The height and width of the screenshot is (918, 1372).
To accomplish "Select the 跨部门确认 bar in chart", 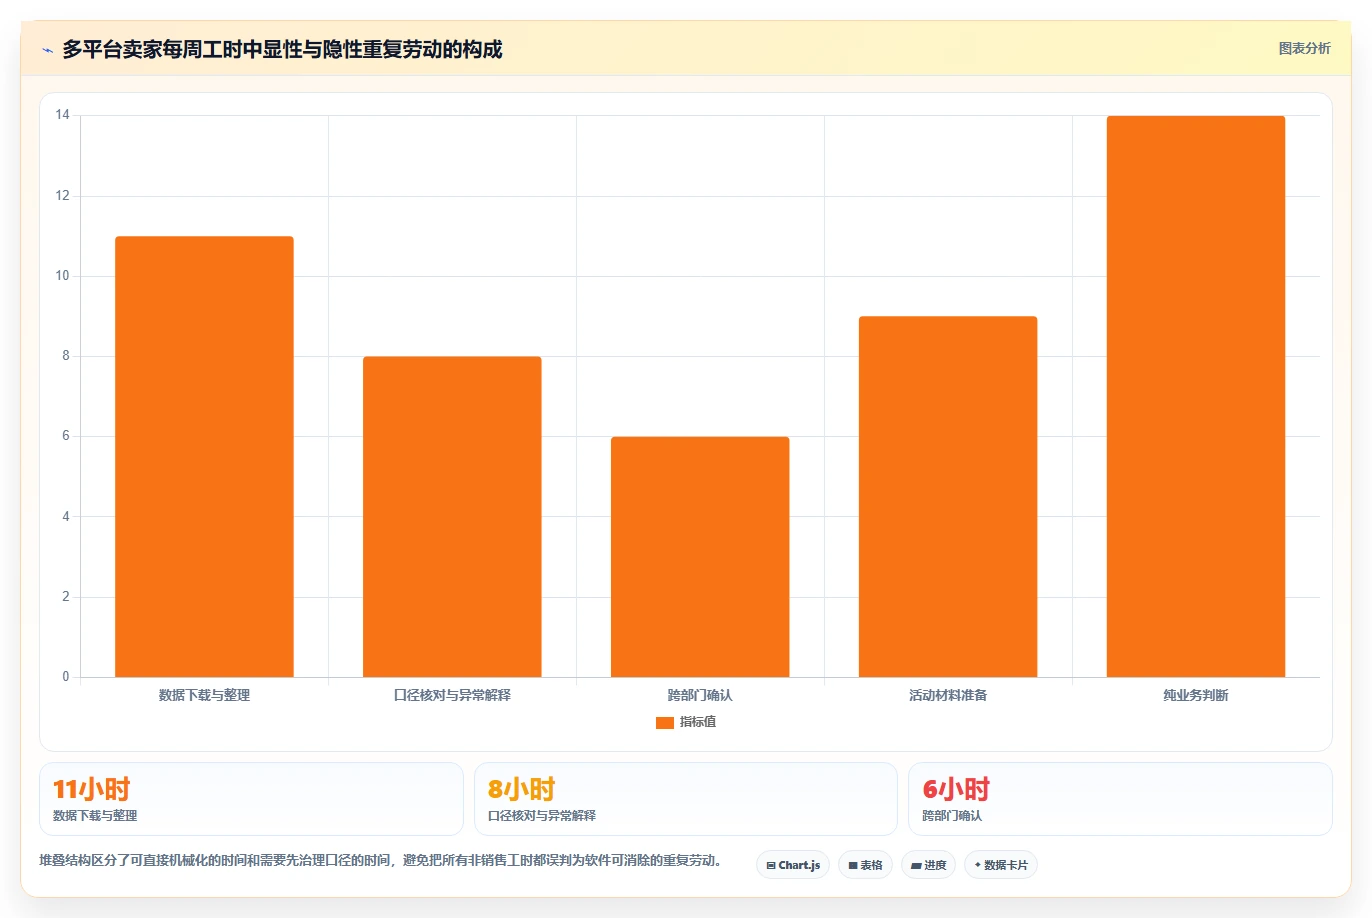I will pos(700,557).
